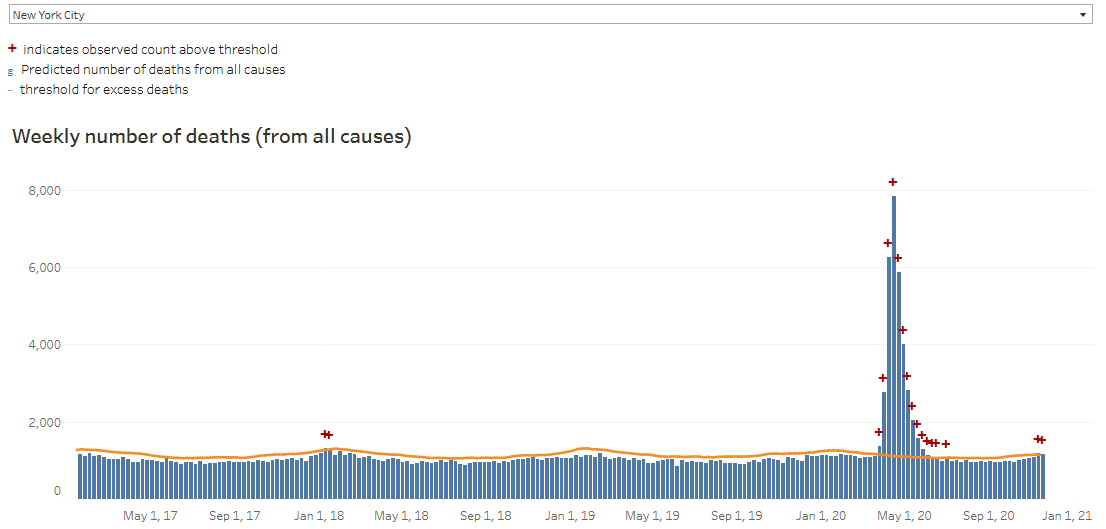
Task: Click the 'May 1, 20' x-axis label
Action: tap(904, 516)
